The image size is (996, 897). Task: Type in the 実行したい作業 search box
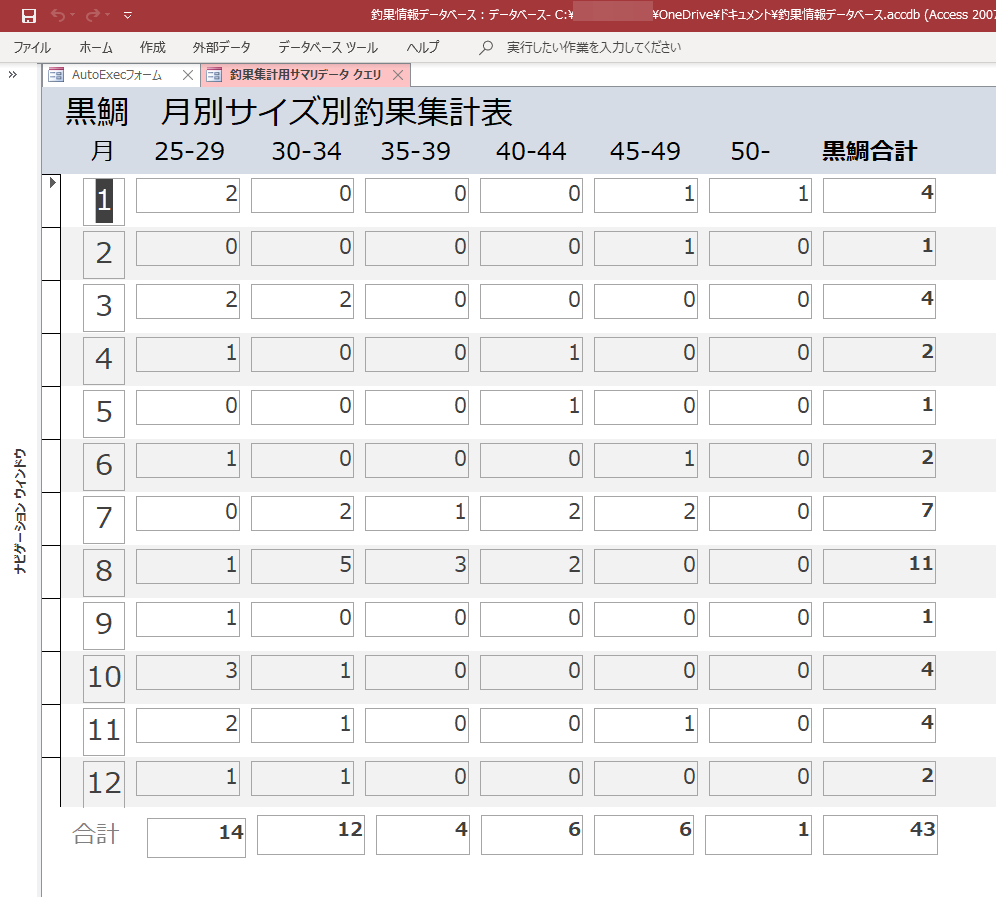pos(593,47)
